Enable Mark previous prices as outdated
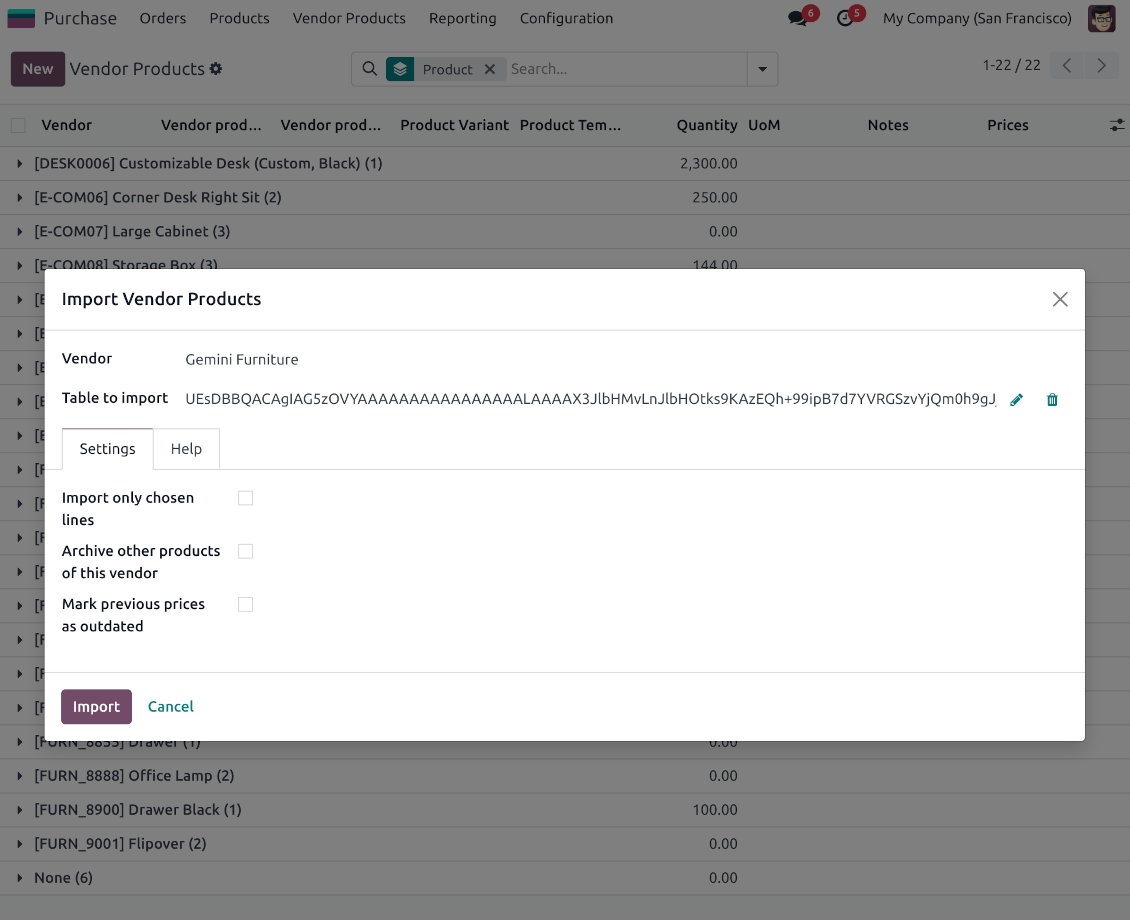This screenshot has width=1130, height=920. (245, 604)
